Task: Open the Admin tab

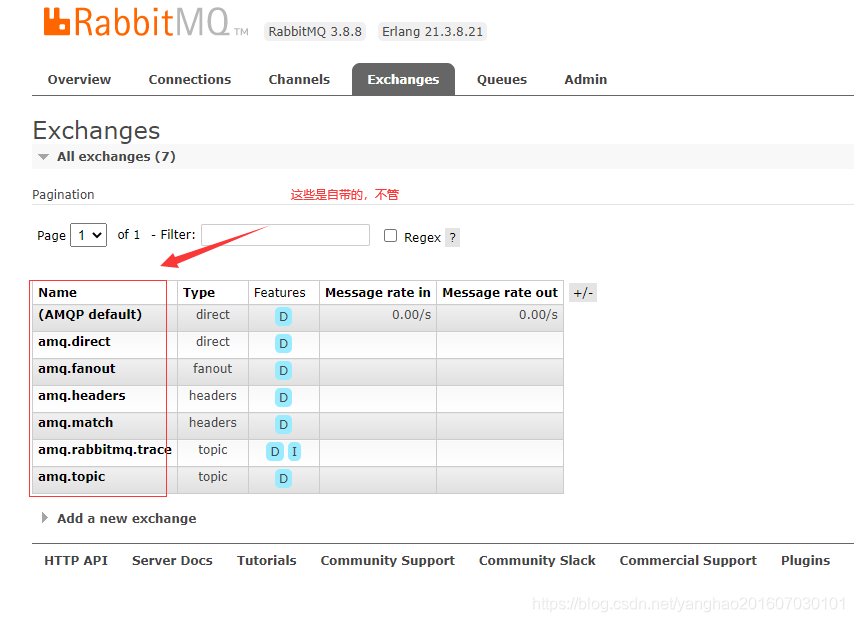Action: pos(585,80)
